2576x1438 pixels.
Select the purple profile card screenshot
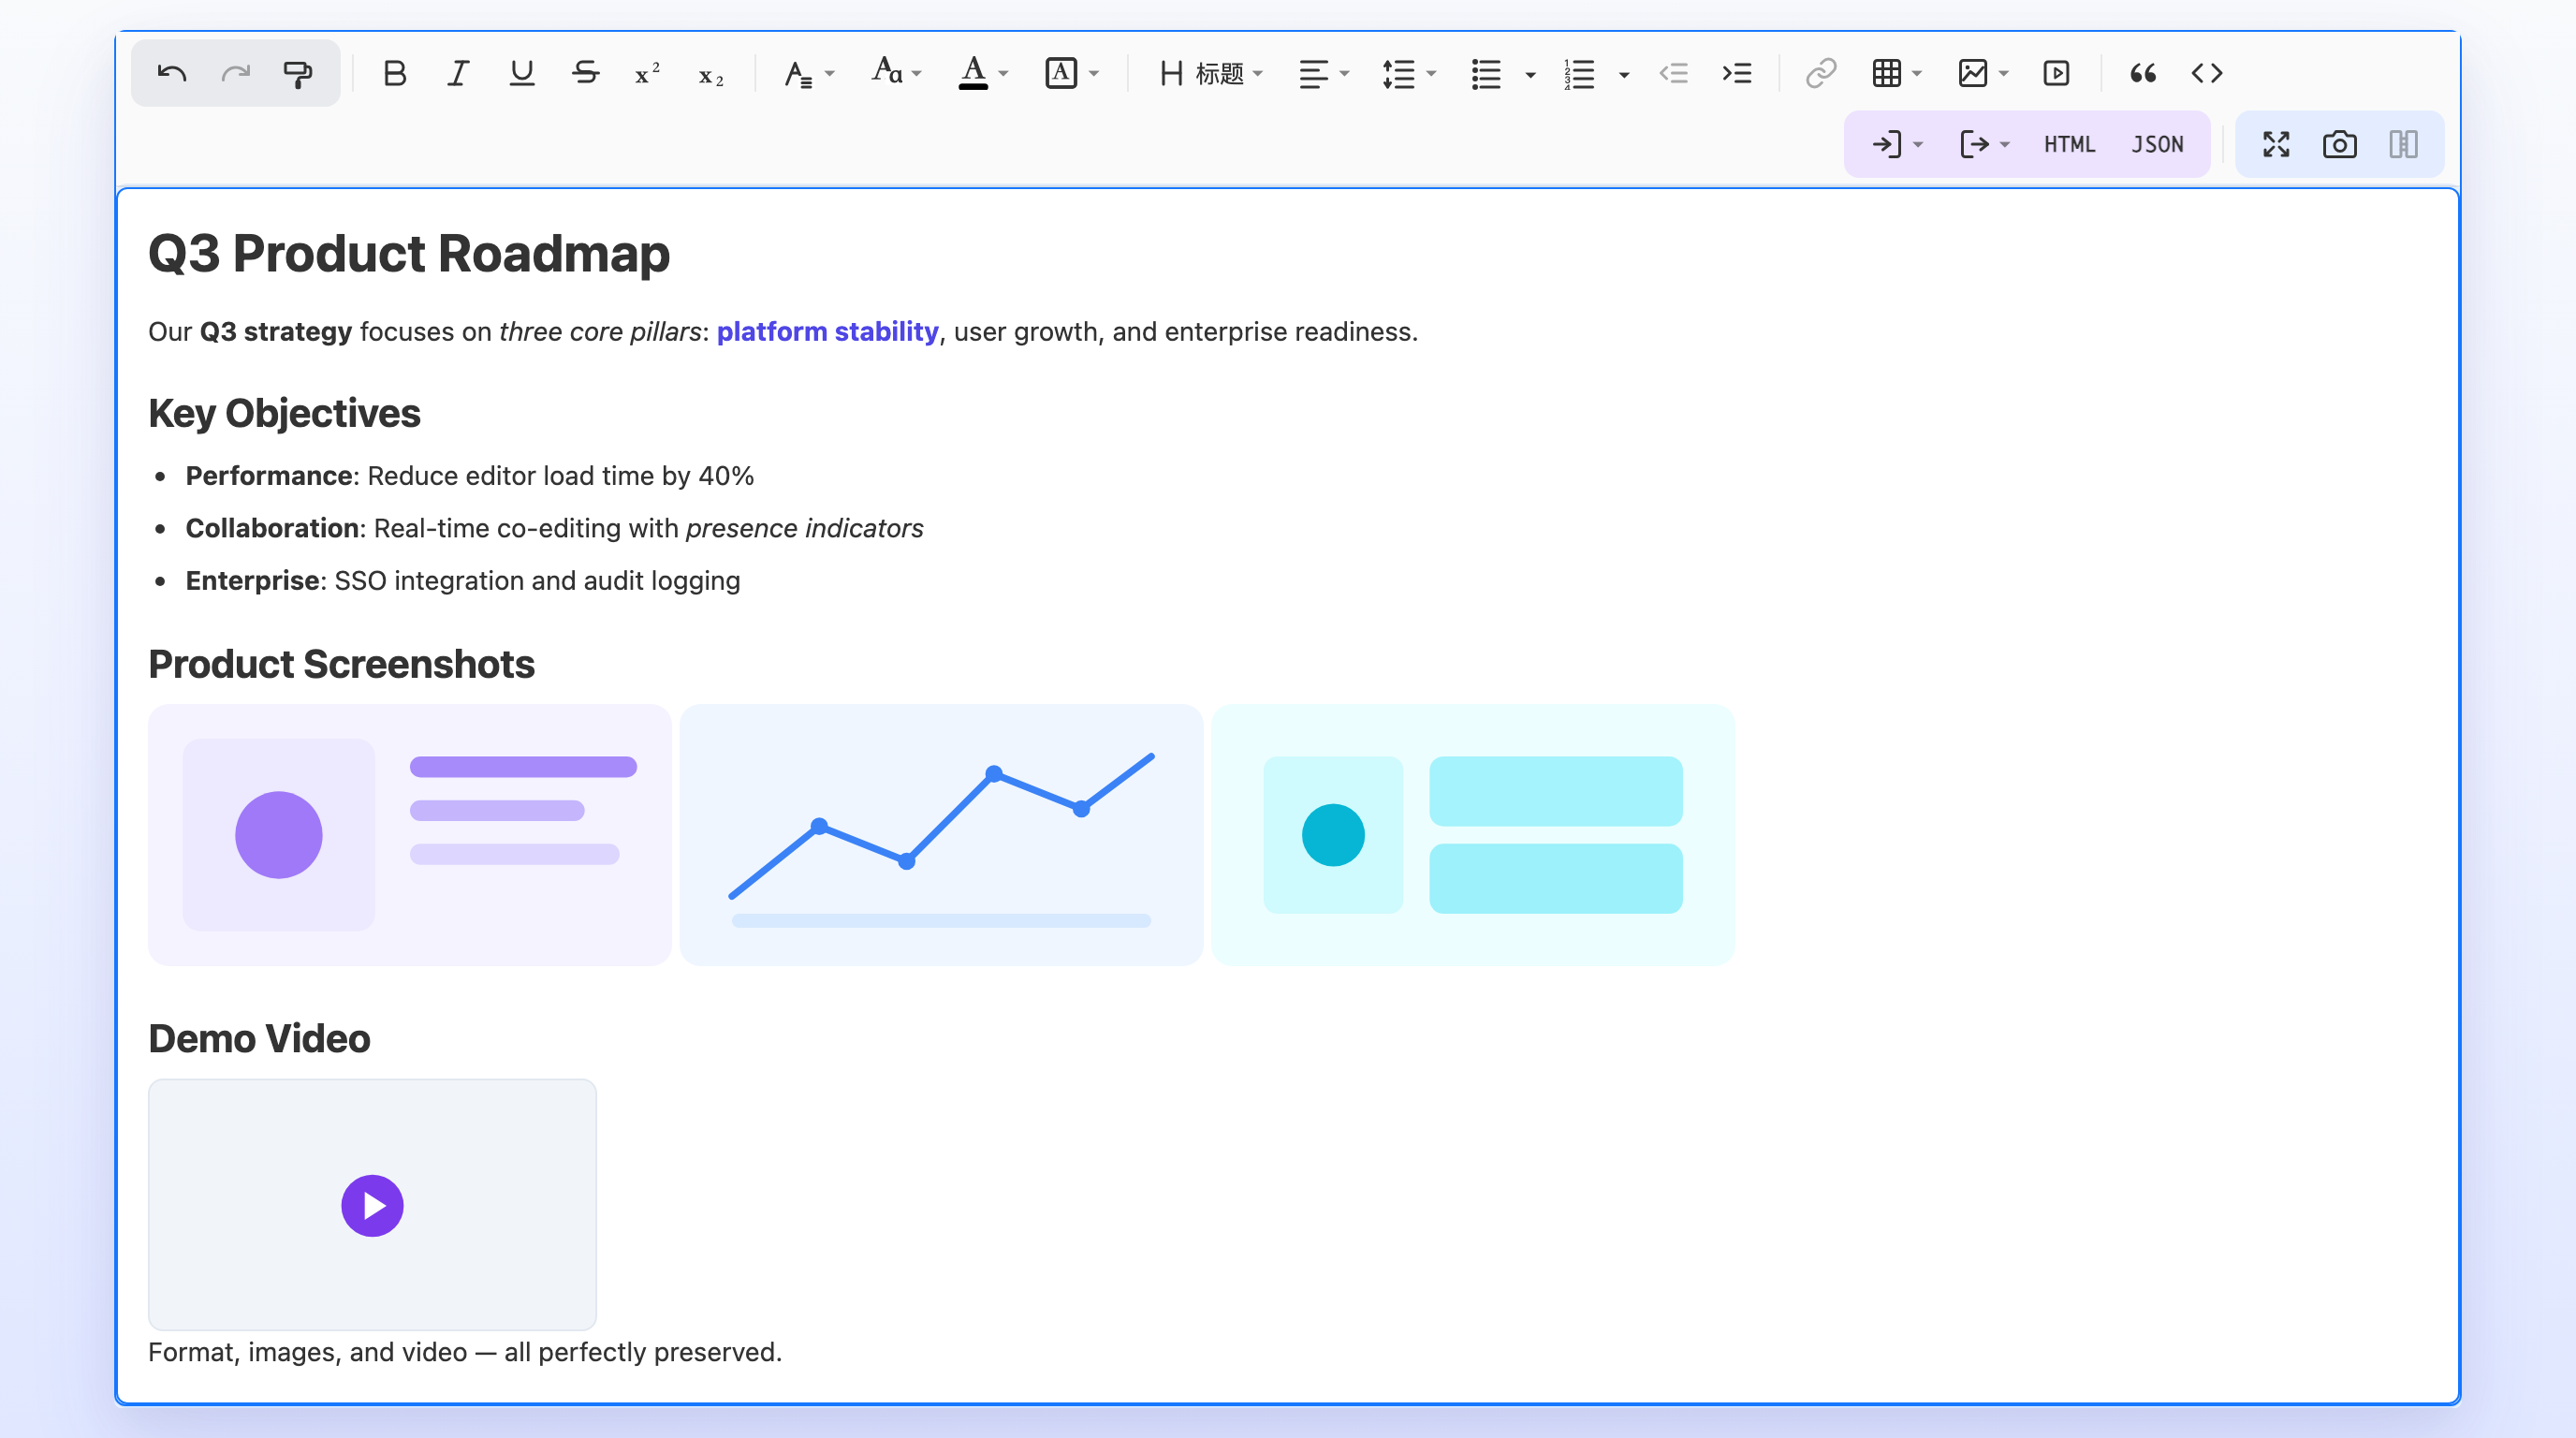click(409, 835)
